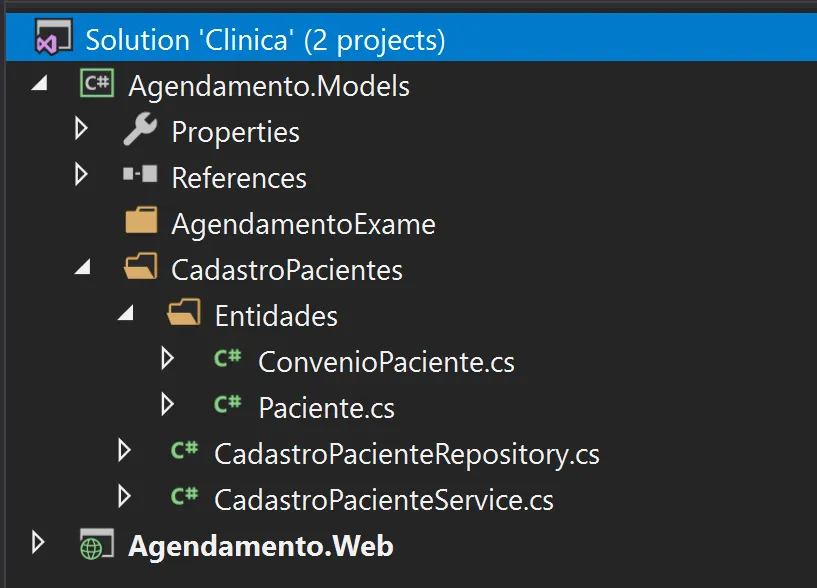817x588 pixels.
Task: Select the Solution 'Clinica' root item
Action: coord(265,40)
